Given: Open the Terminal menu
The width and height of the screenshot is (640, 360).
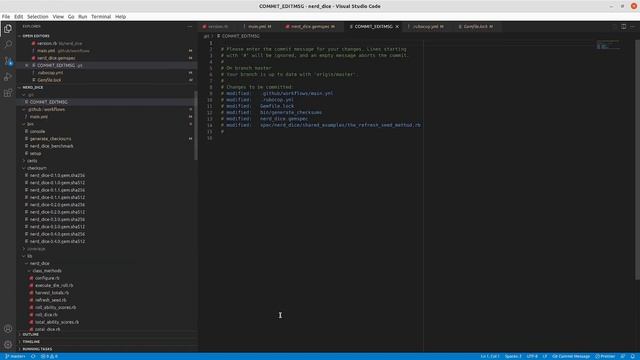Looking at the screenshot, I should click(x=101, y=17).
